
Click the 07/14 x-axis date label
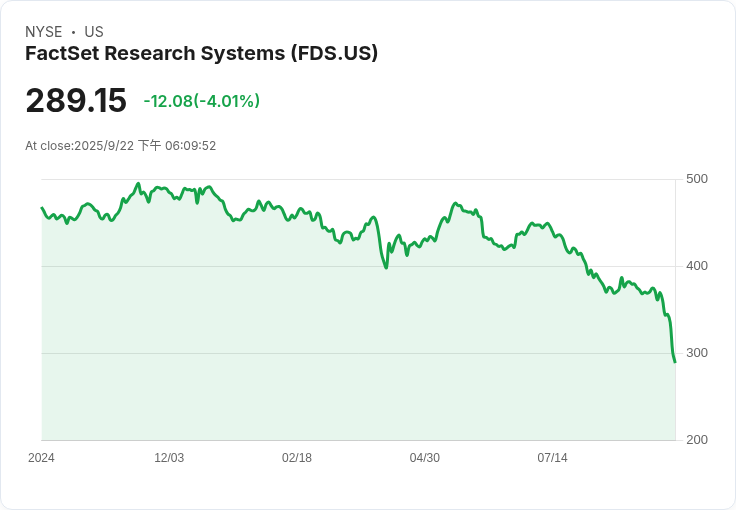(552, 458)
